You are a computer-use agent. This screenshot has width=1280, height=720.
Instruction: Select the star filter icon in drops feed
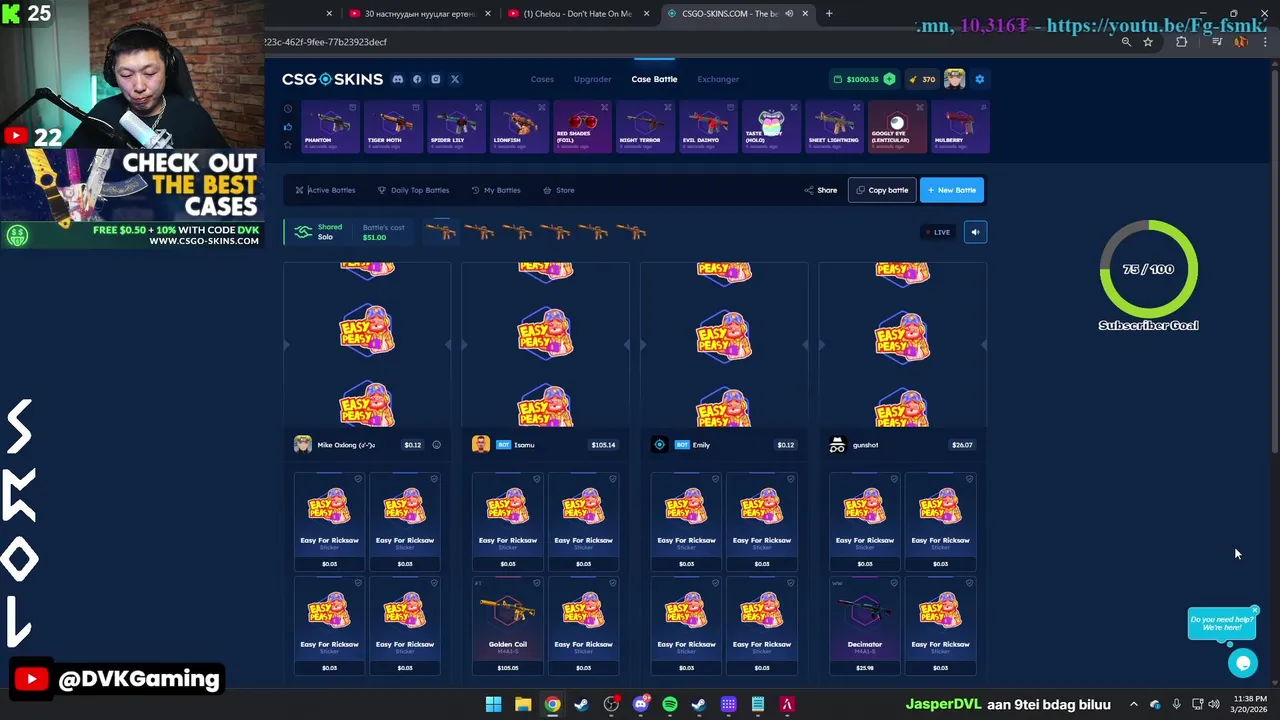click(288, 144)
